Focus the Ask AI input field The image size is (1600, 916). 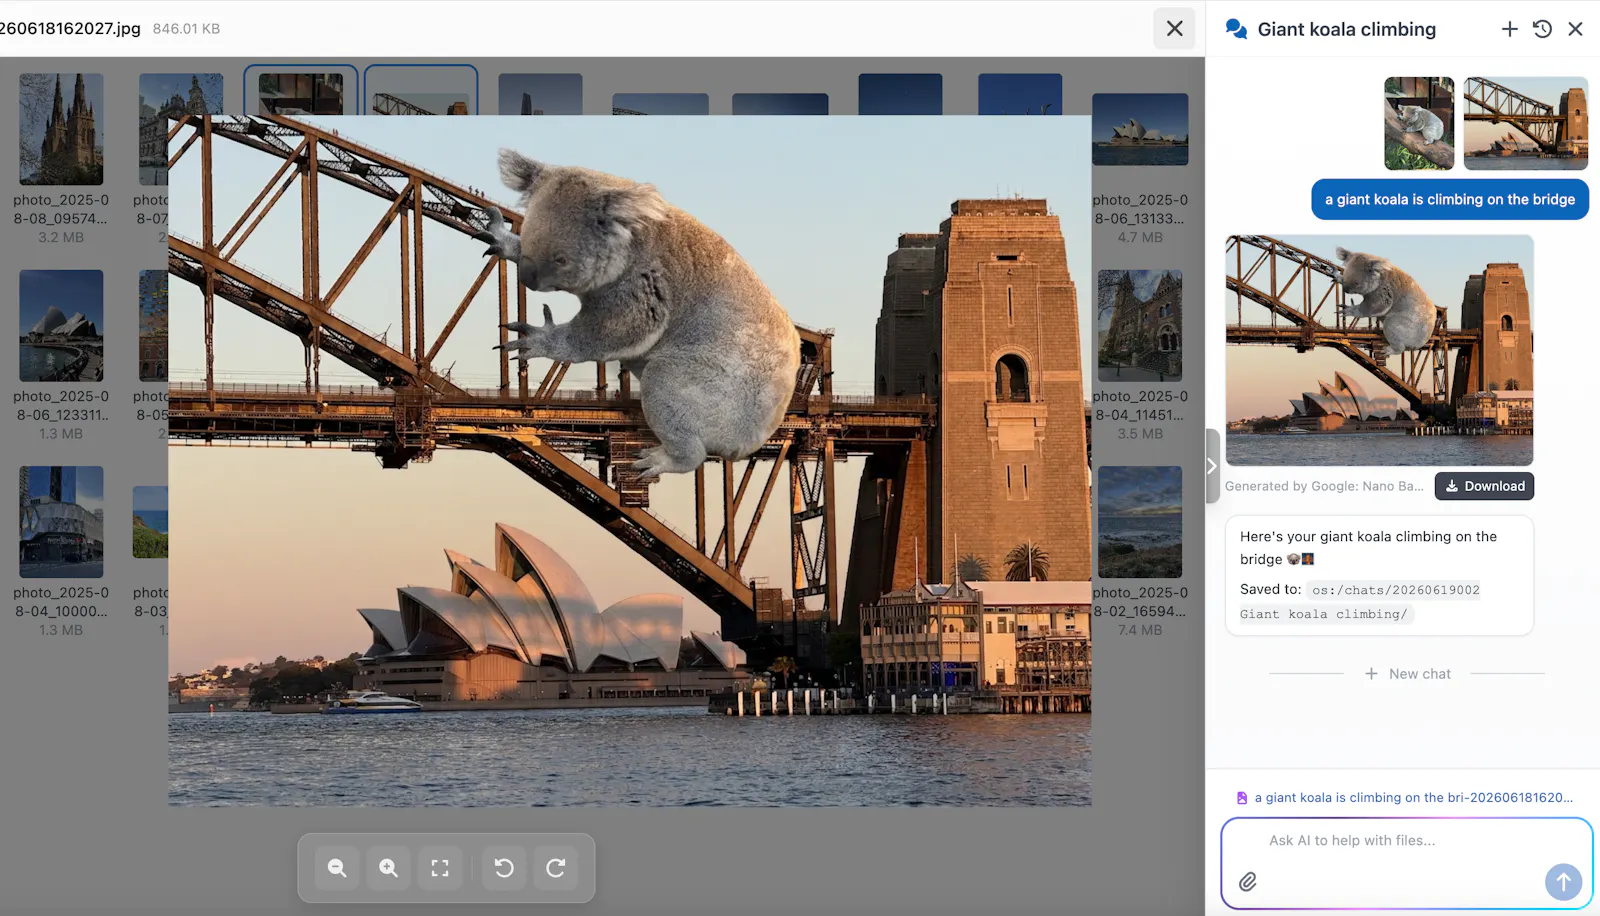[1406, 841]
